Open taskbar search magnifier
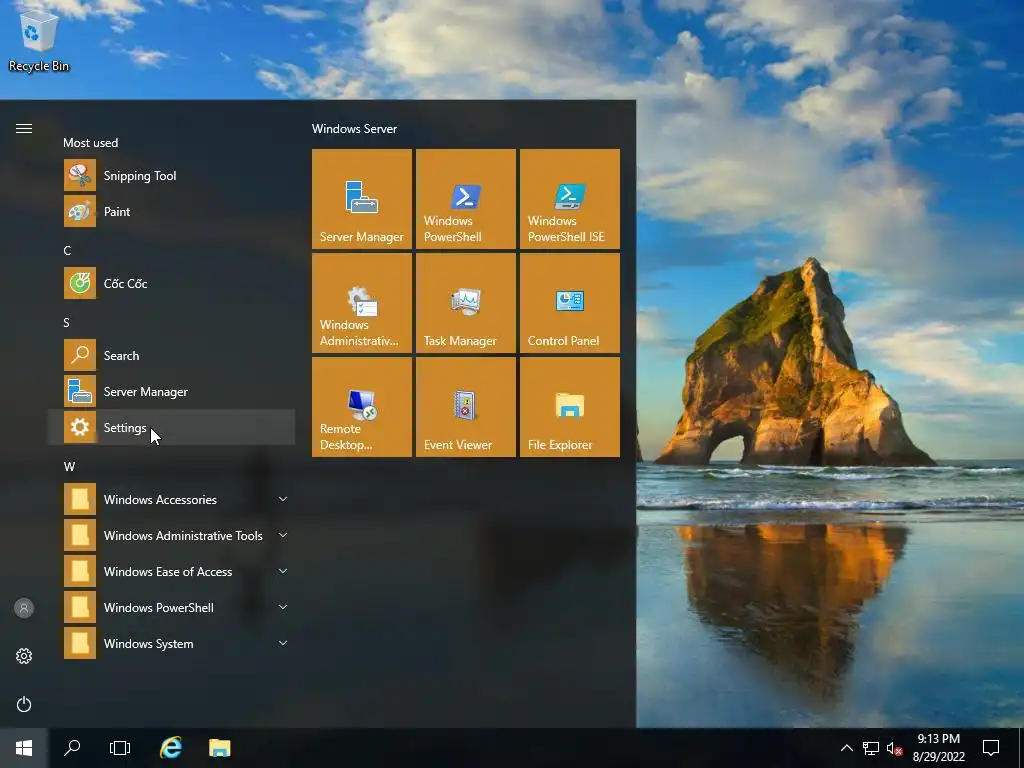1024x768 pixels. coord(72,748)
